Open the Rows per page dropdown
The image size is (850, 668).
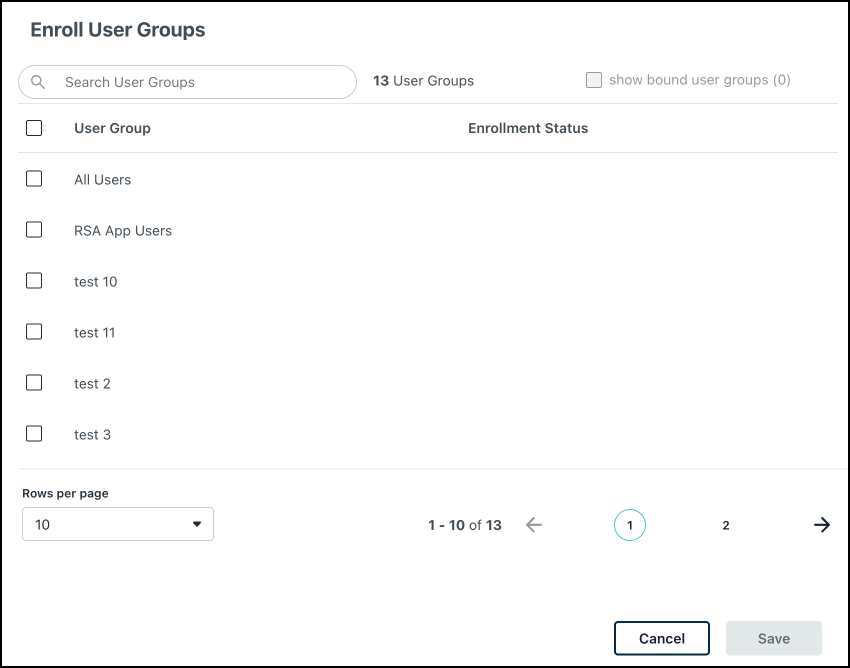point(117,524)
